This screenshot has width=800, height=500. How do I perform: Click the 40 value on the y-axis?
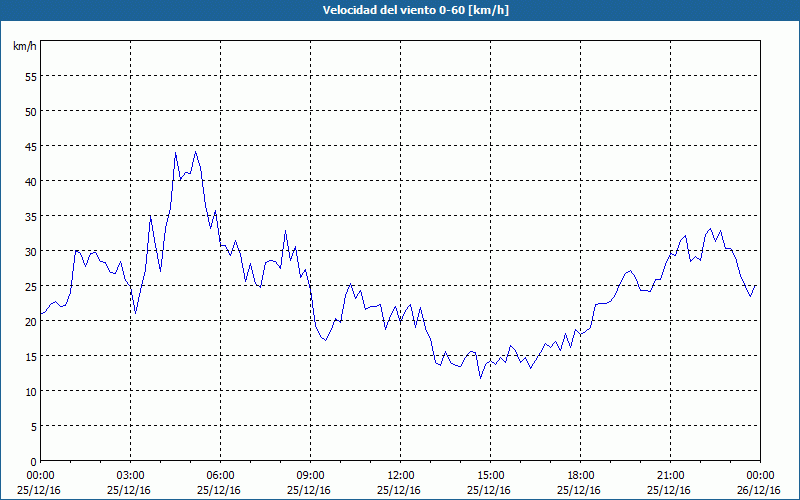[x=31, y=182]
